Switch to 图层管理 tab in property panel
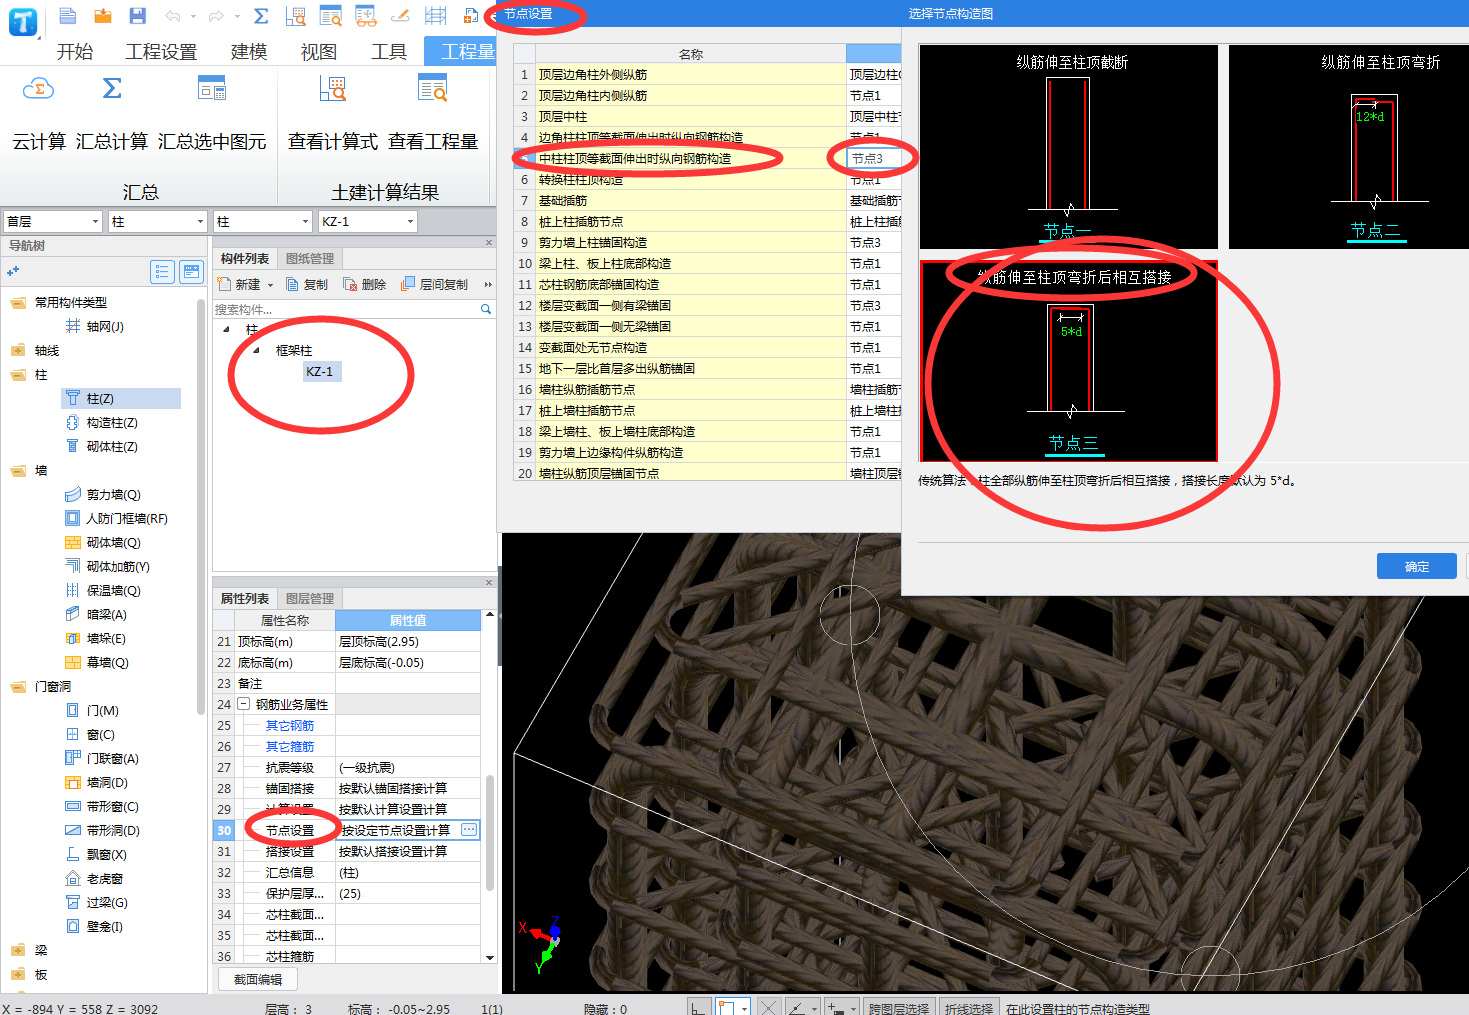The width and height of the screenshot is (1469, 1015). click(310, 599)
